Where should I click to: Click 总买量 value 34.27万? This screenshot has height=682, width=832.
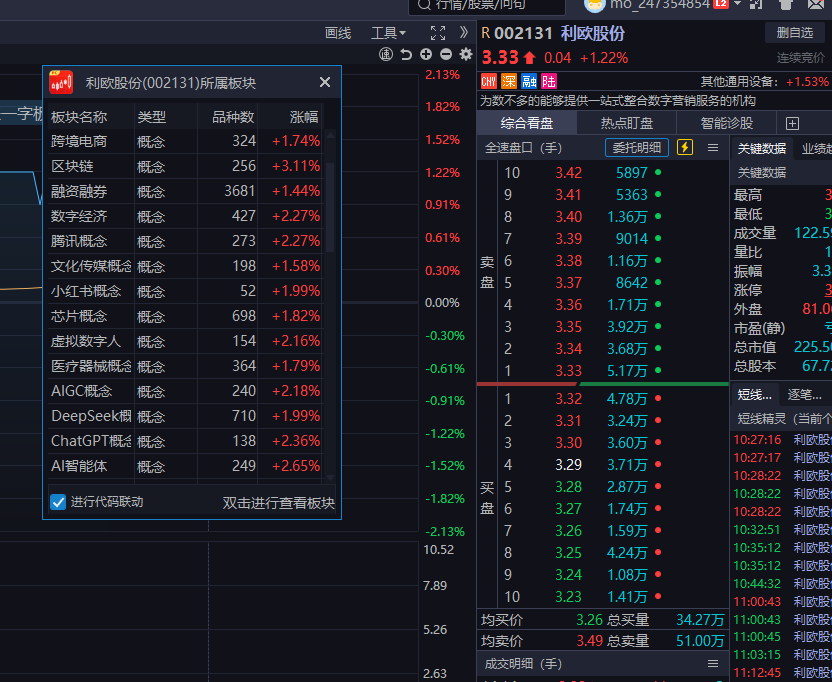click(700, 620)
